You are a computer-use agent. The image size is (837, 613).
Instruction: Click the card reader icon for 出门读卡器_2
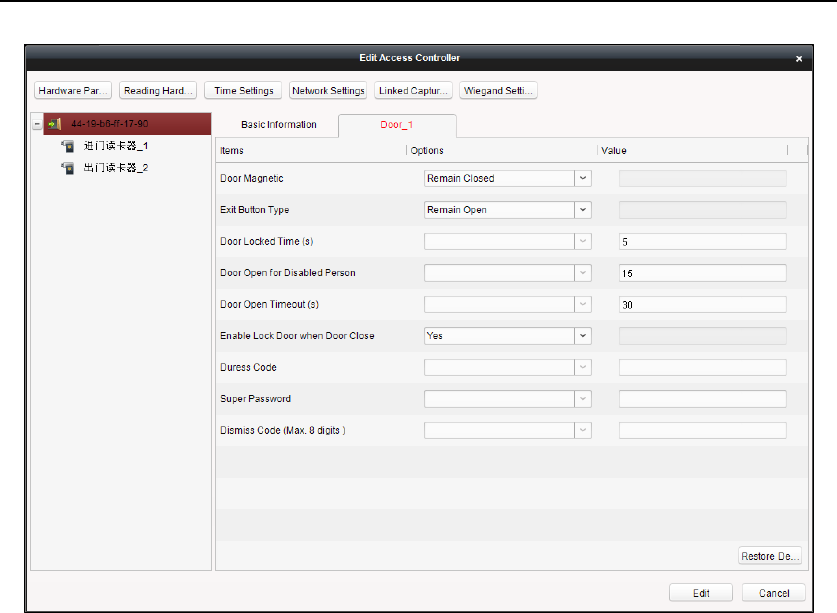[x=68, y=168]
